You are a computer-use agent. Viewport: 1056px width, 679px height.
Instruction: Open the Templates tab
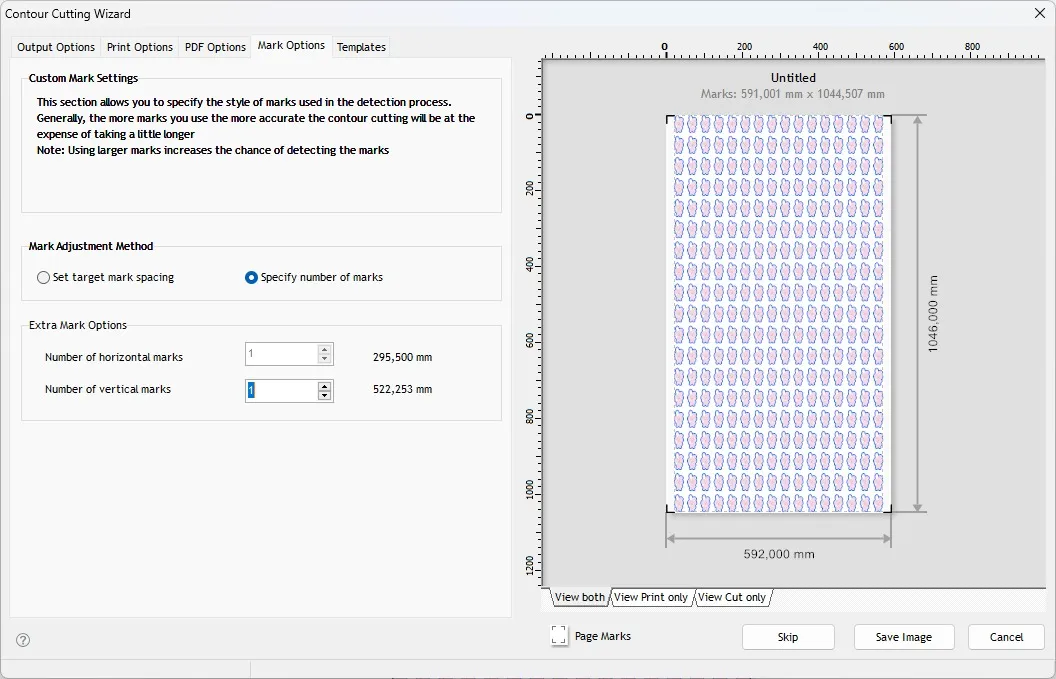tap(361, 47)
